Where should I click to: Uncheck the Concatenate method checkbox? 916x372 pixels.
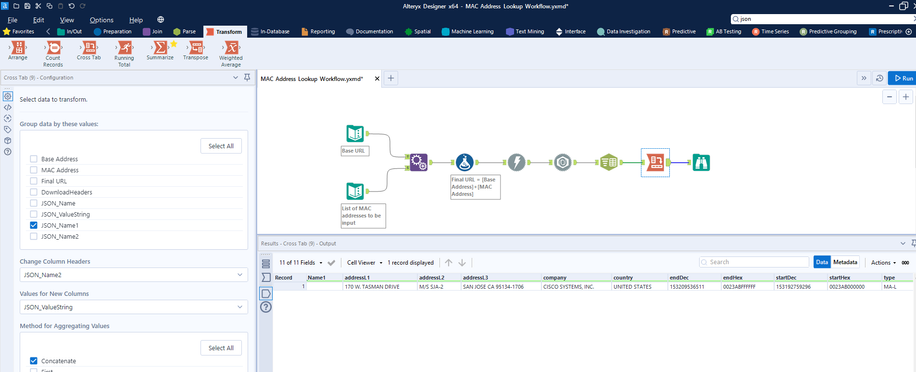point(34,361)
